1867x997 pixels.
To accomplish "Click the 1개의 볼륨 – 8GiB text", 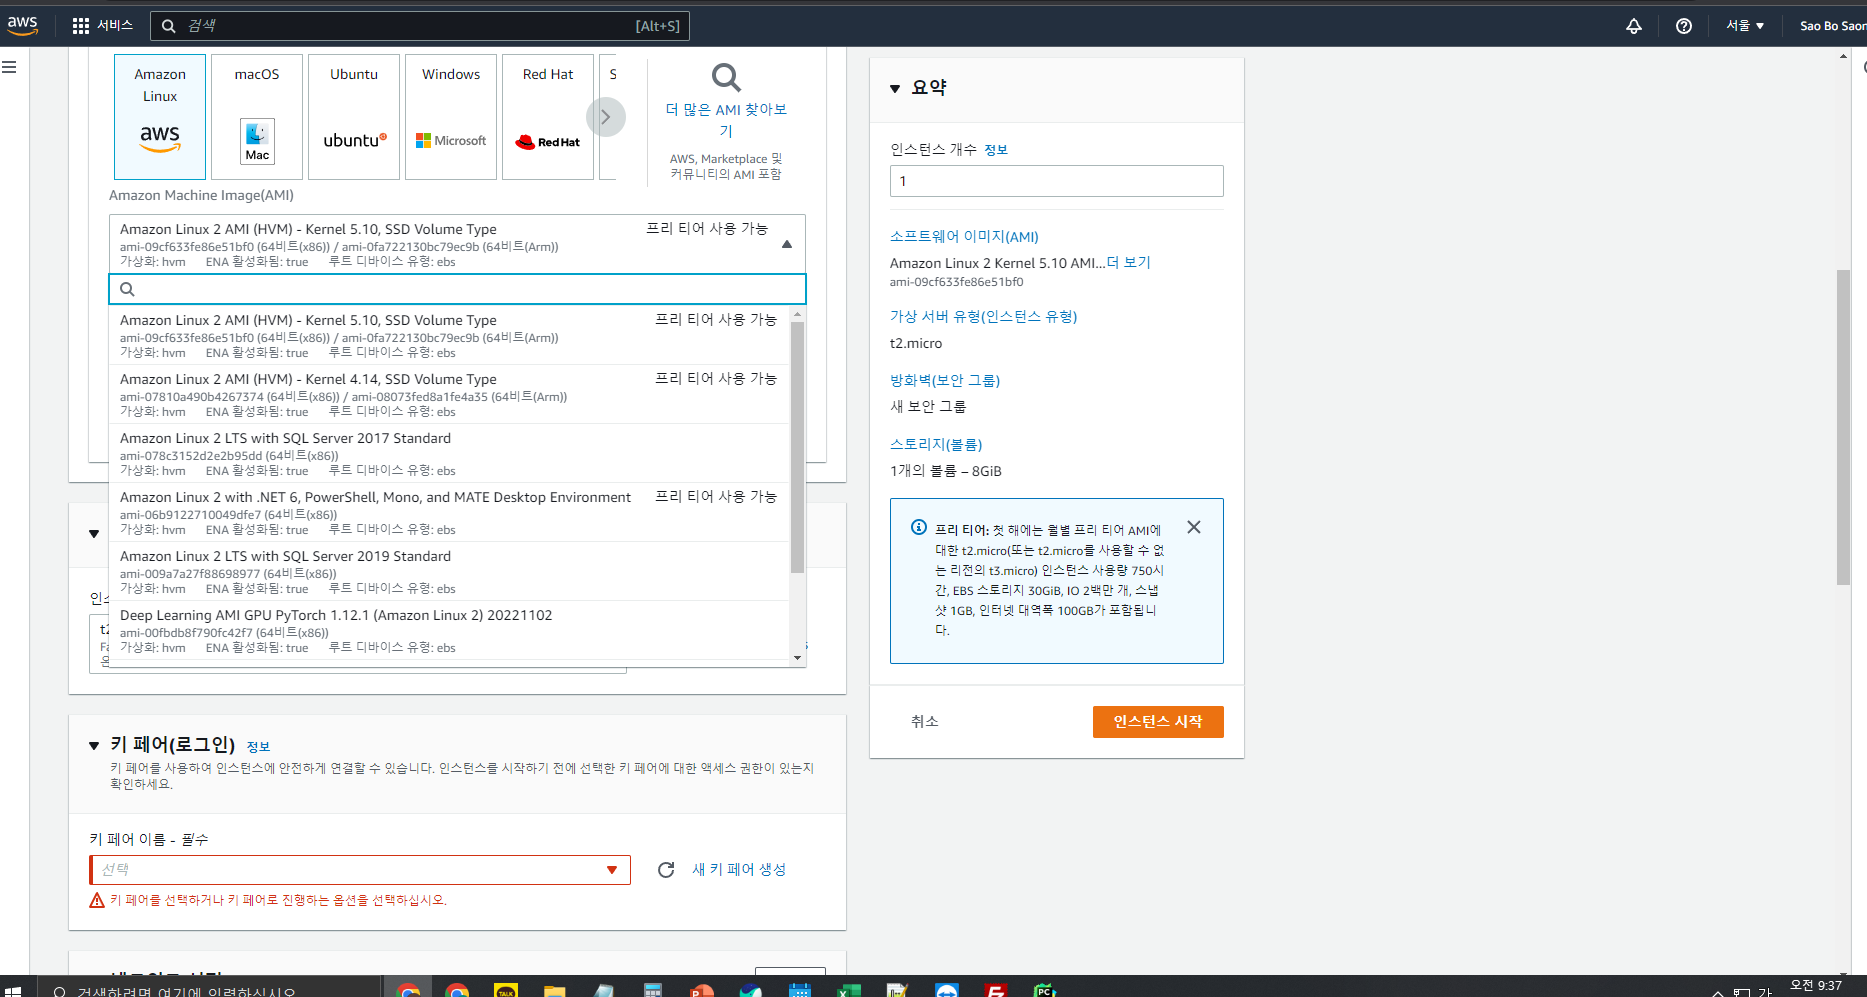I will [x=946, y=471].
